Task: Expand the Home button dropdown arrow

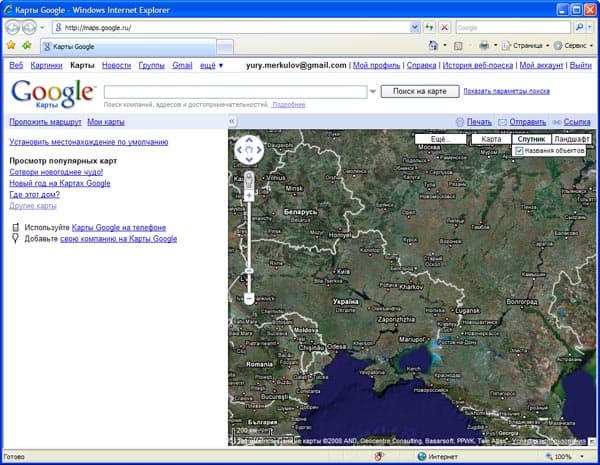Action: point(445,46)
